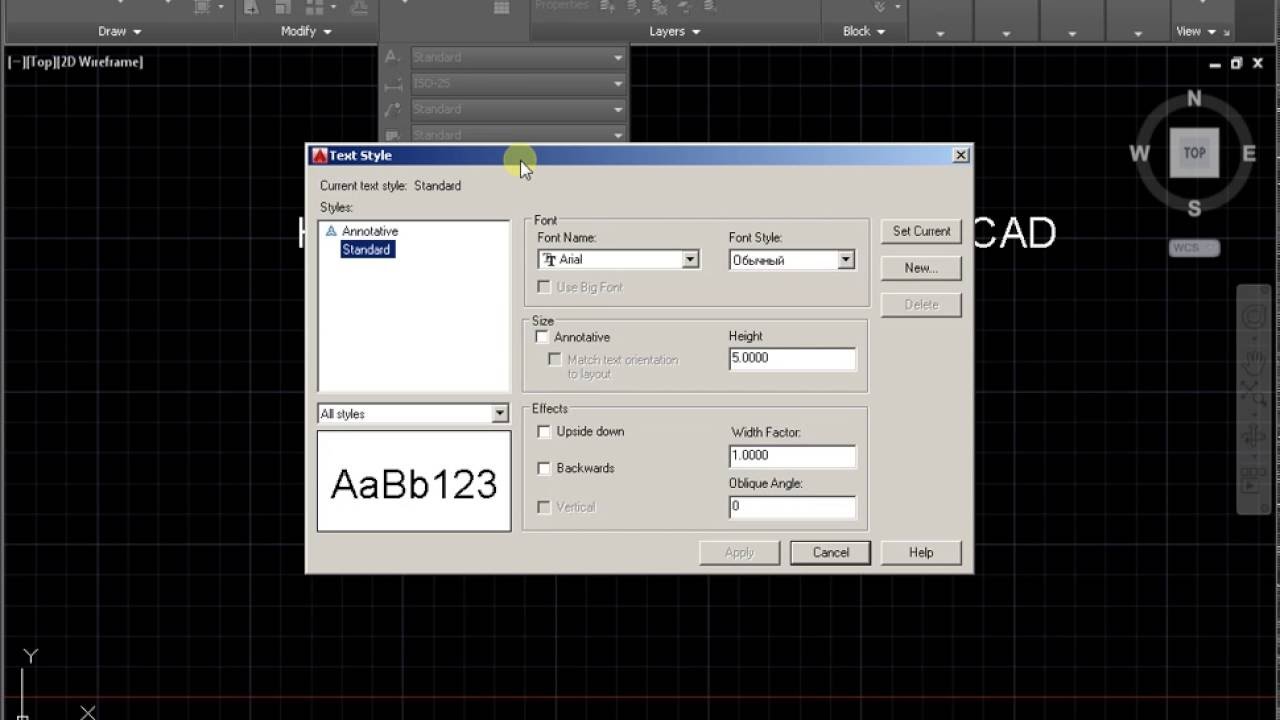This screenshot has height=720, width=1280.
Task: Click the Height input field
Action: pyautogui.click(x=792, y=358)
